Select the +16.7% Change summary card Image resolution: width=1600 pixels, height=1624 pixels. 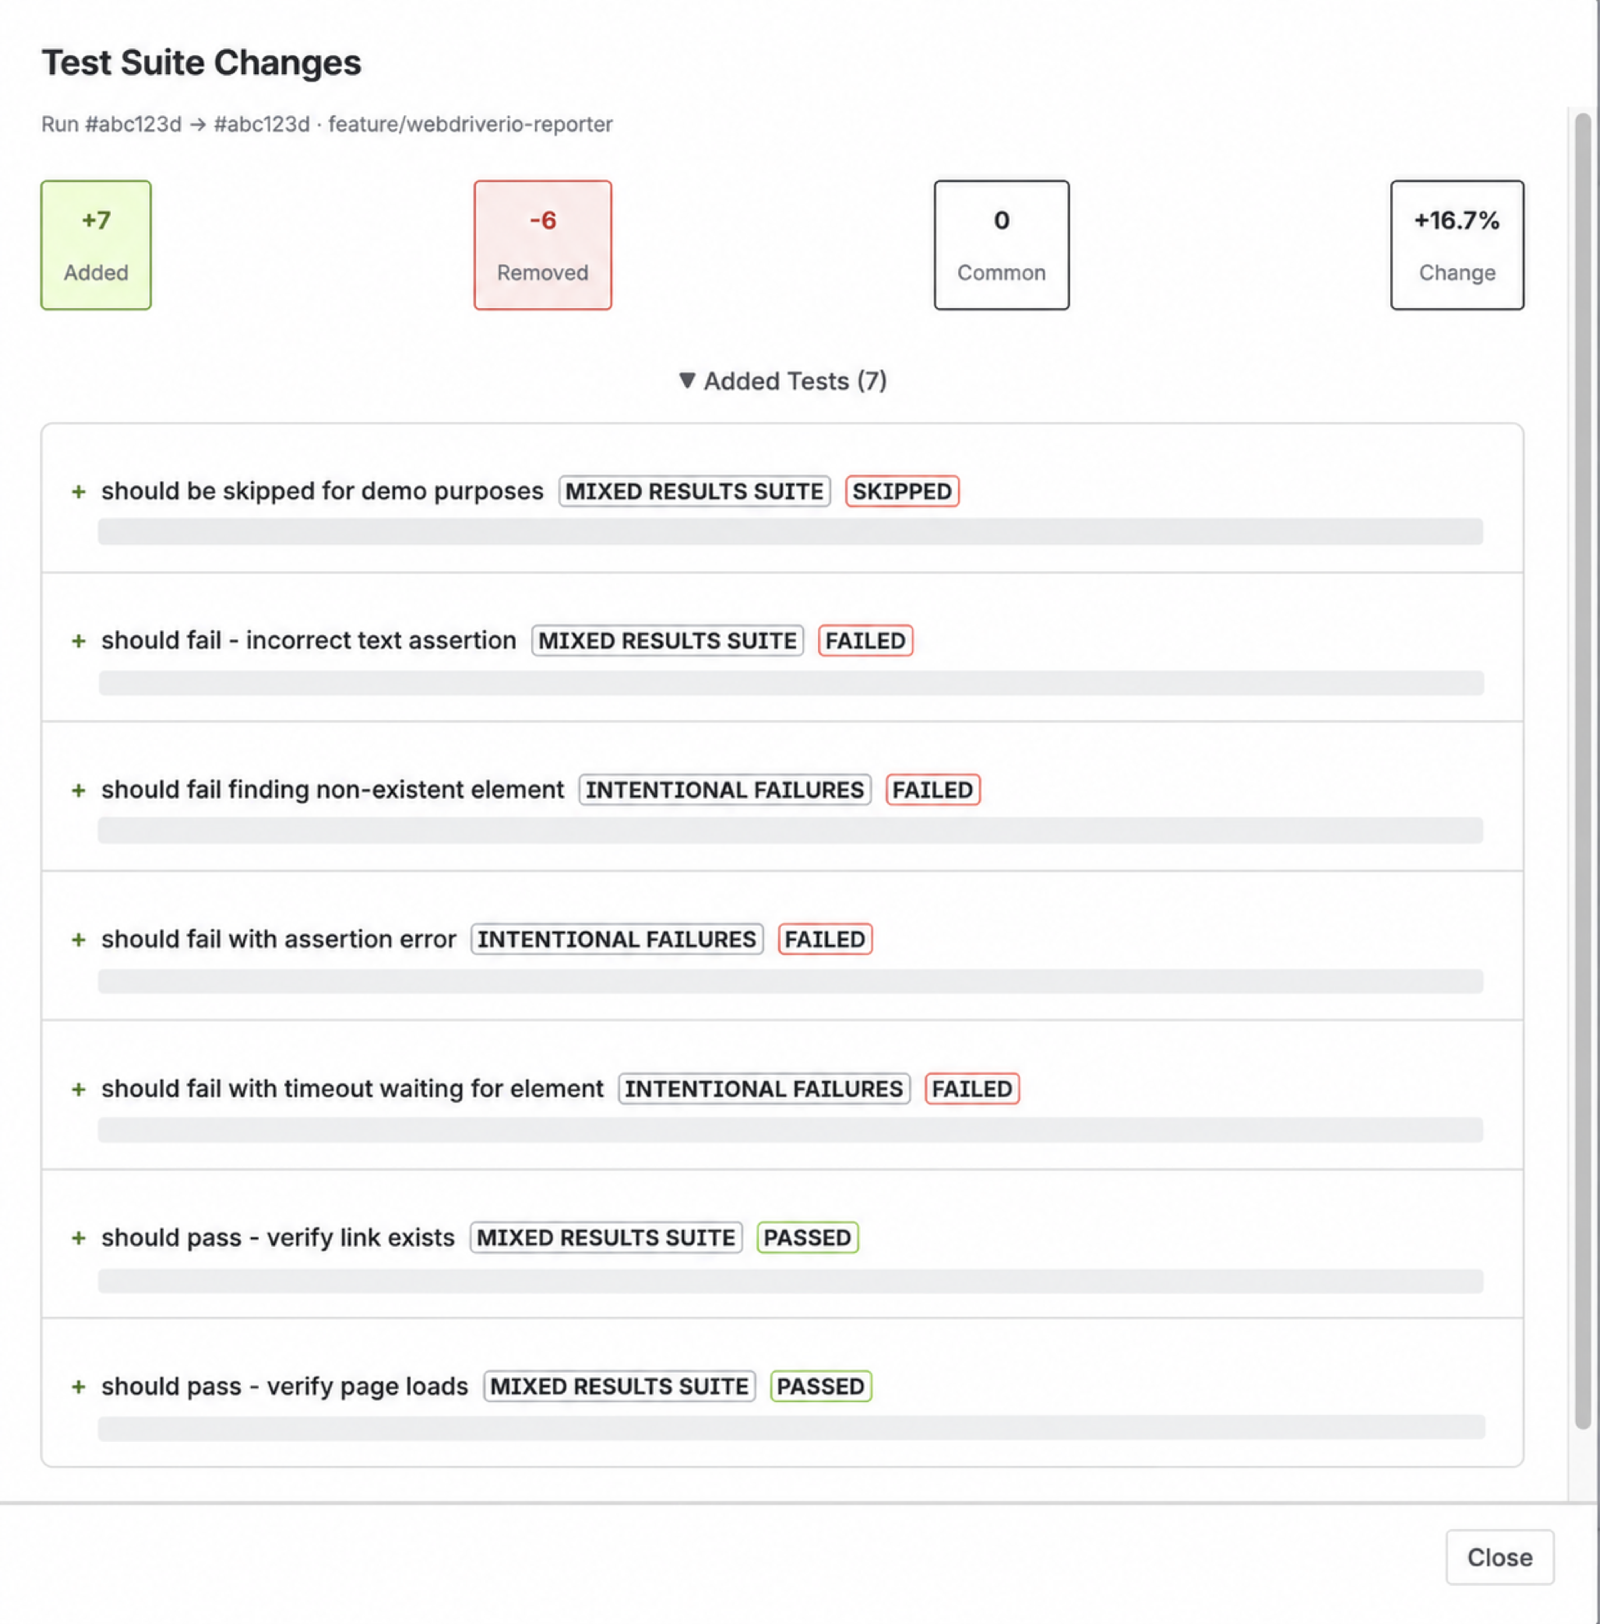pyautogui.click(x=1457, y=245)
